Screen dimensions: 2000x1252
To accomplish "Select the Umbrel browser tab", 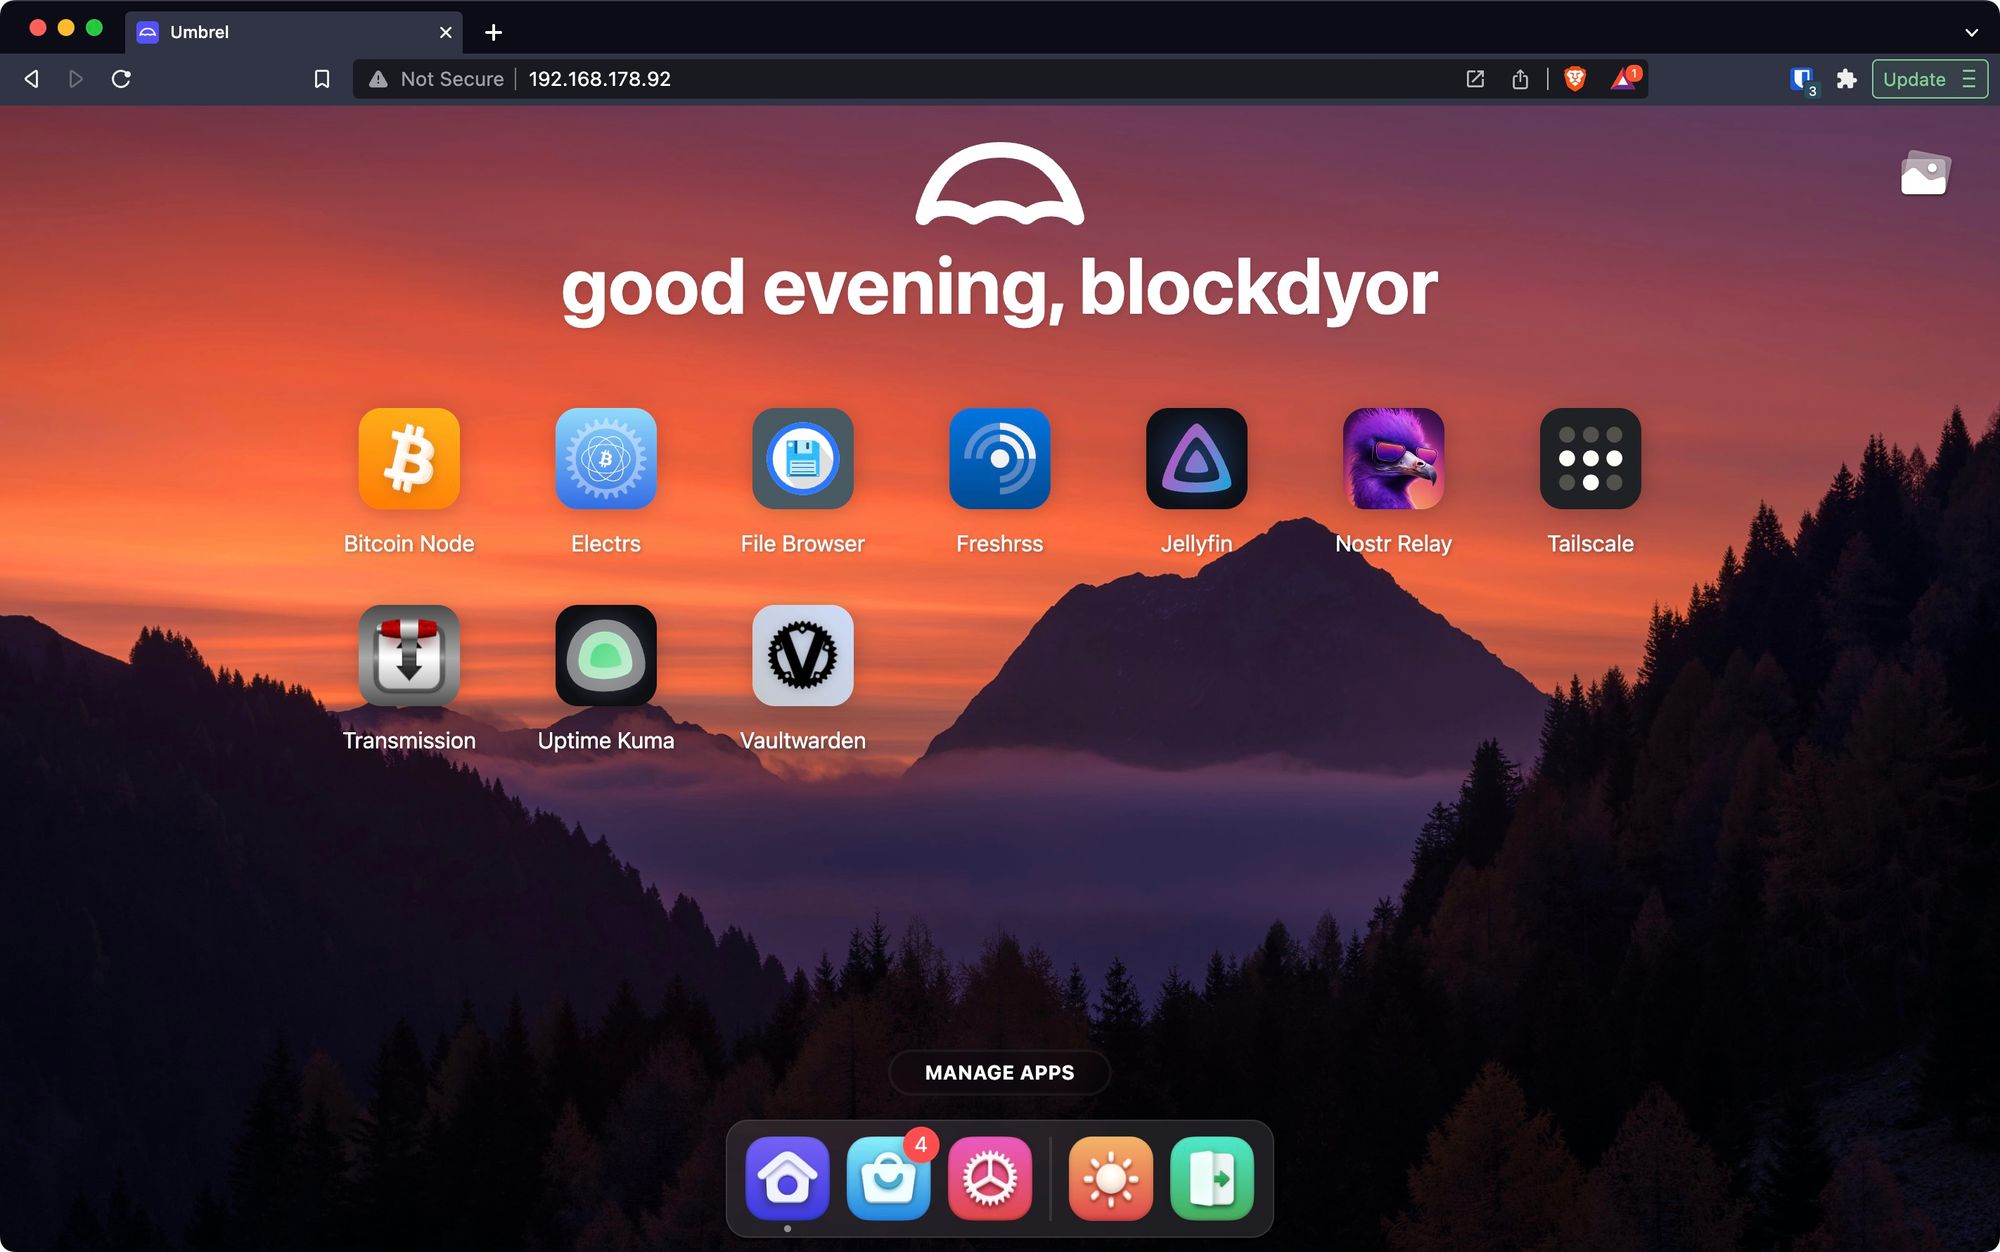I will click(294, 32).
